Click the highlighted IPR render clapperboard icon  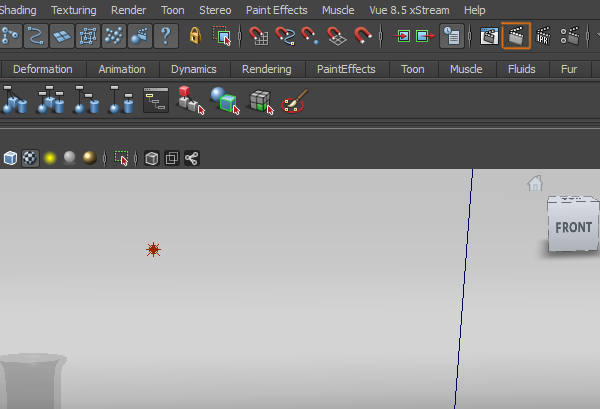coord(516,37)
